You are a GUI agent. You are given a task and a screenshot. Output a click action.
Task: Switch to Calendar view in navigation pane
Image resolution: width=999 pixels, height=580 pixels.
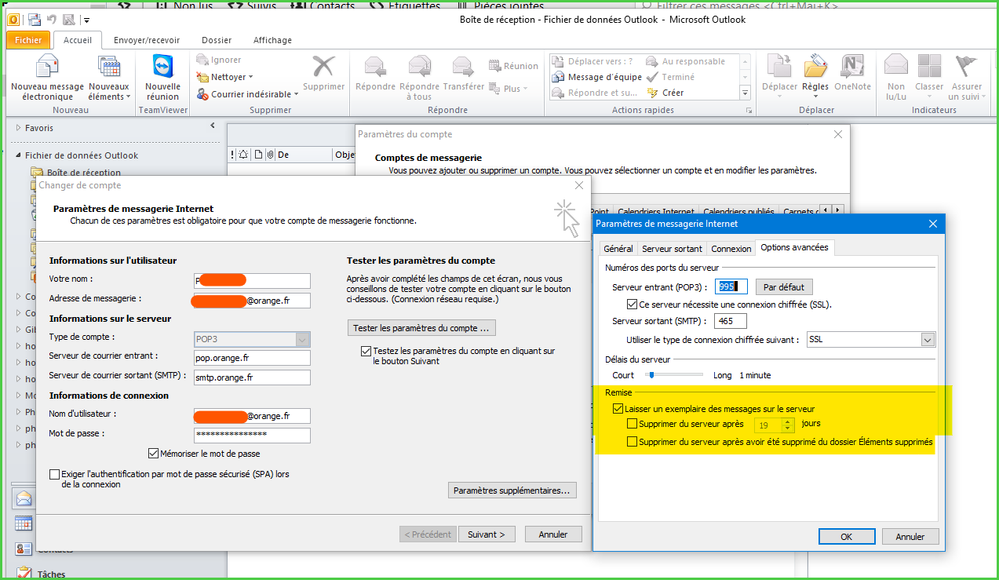[24, 524]
